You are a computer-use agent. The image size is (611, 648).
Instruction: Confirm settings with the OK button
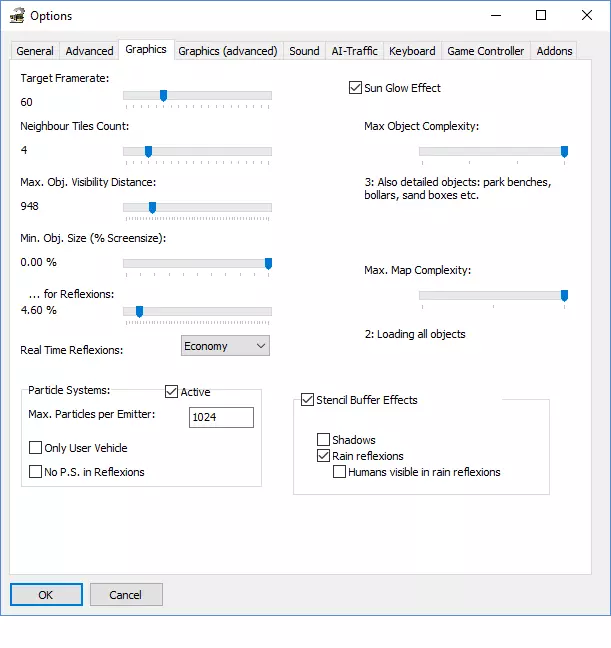46,595
